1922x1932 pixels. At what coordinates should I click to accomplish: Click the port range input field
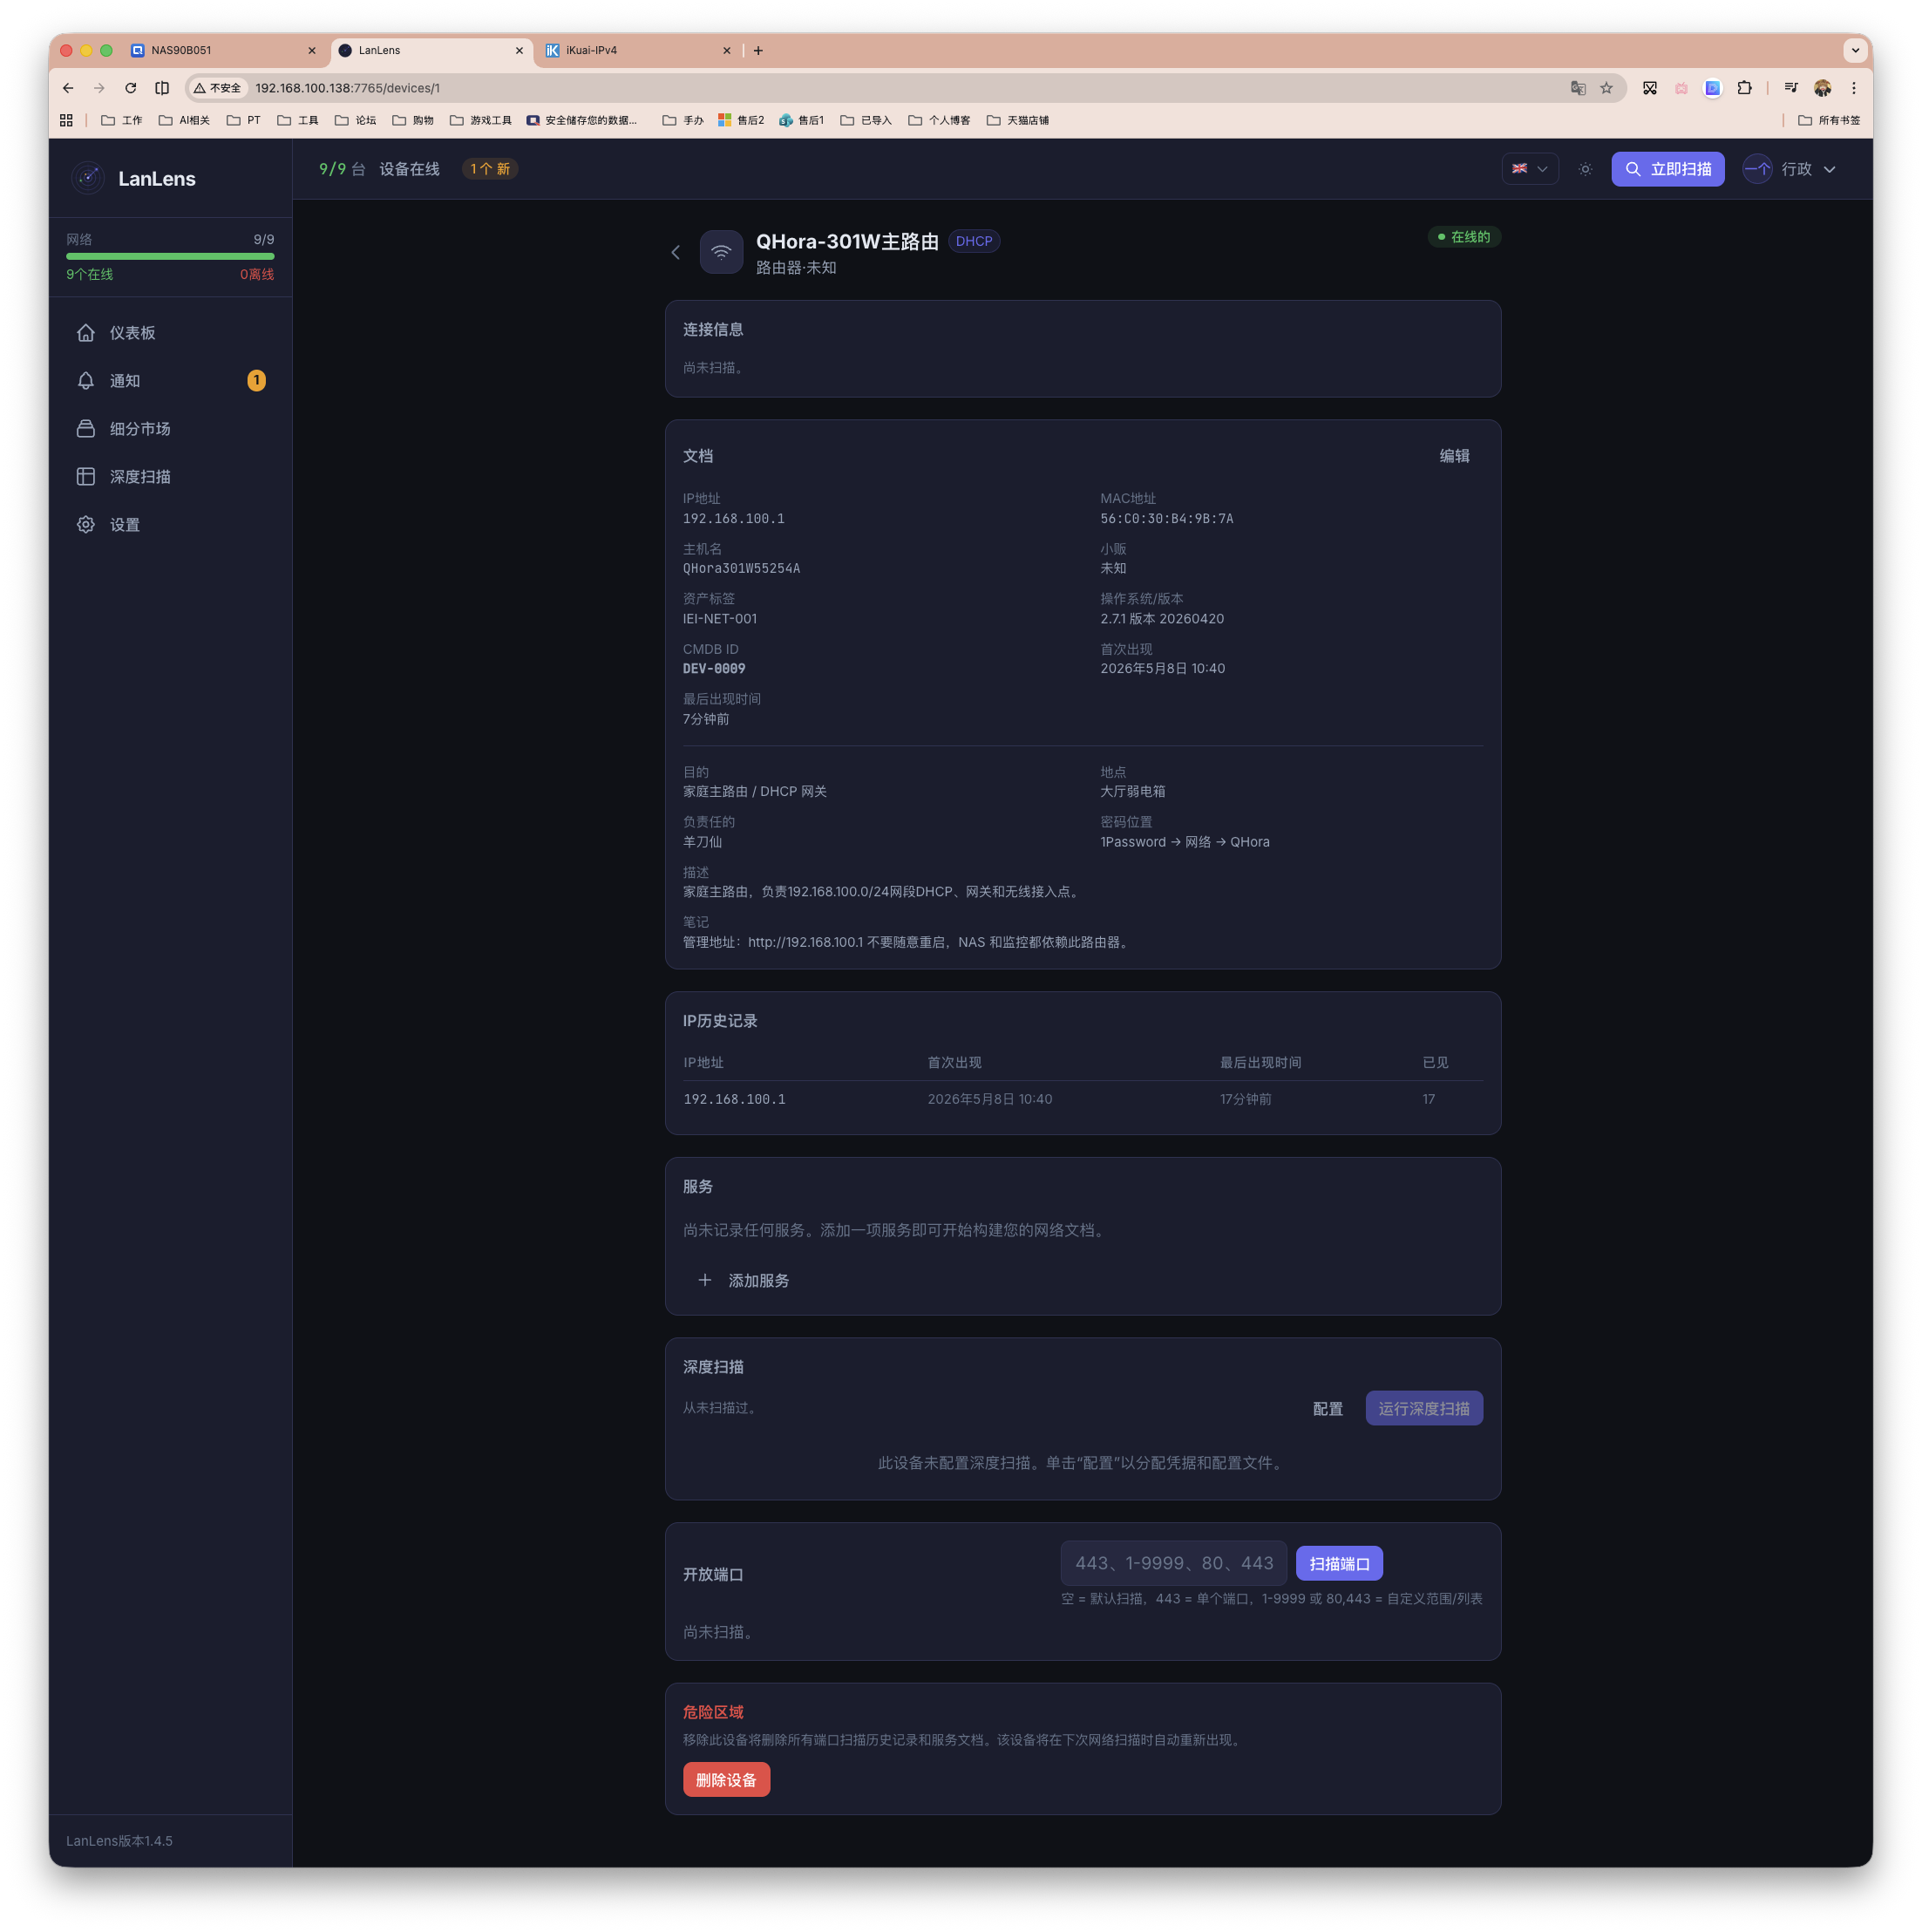pos(1173,1563)
